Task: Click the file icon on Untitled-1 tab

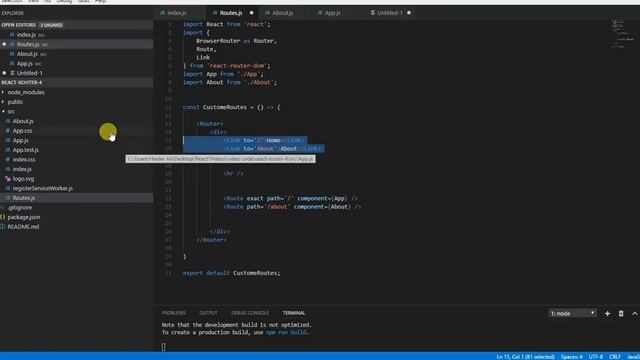Action: (x=373, y=13)
